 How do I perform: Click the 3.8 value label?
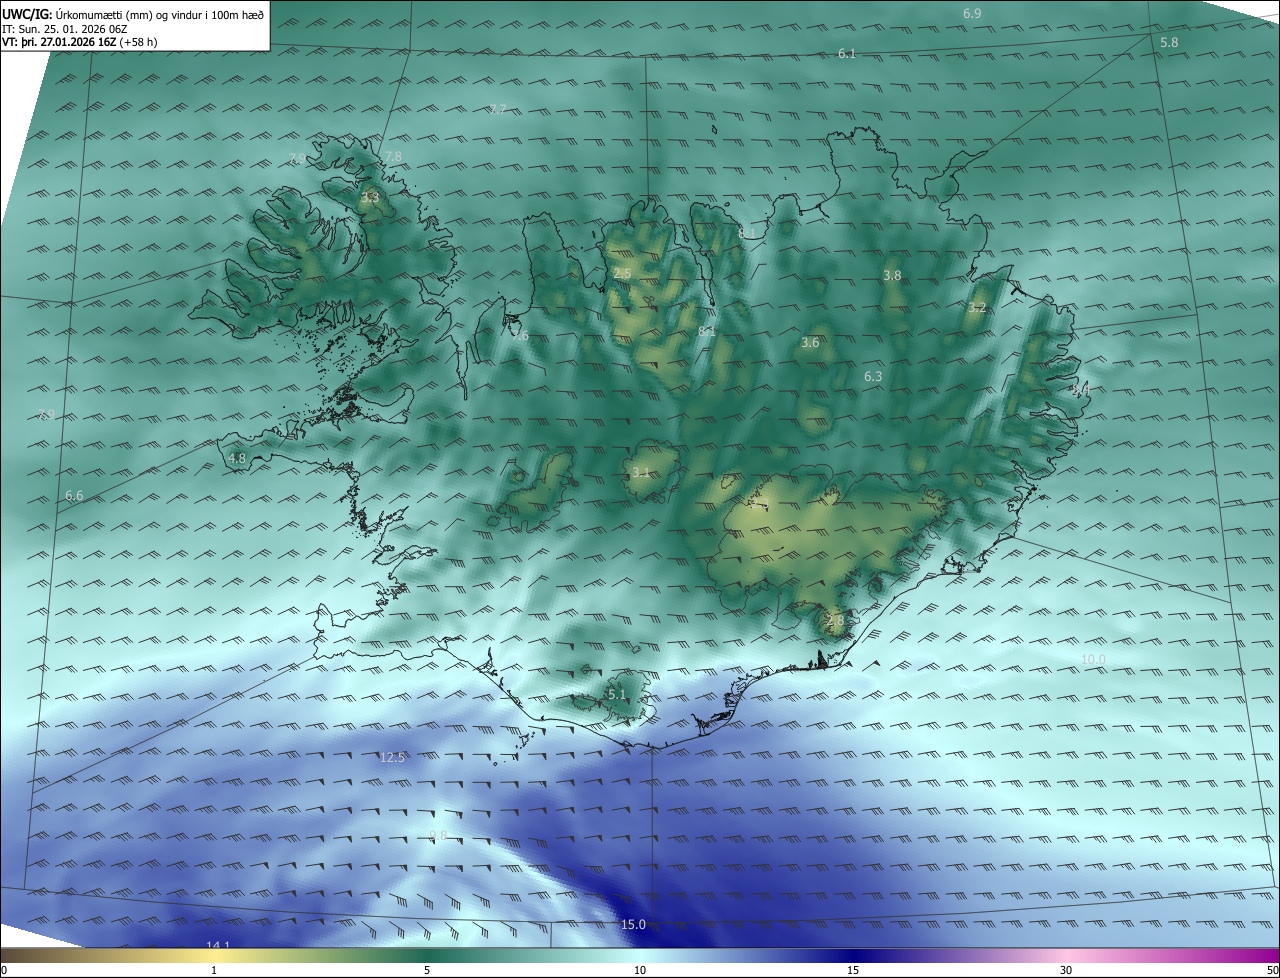(892, 275)
